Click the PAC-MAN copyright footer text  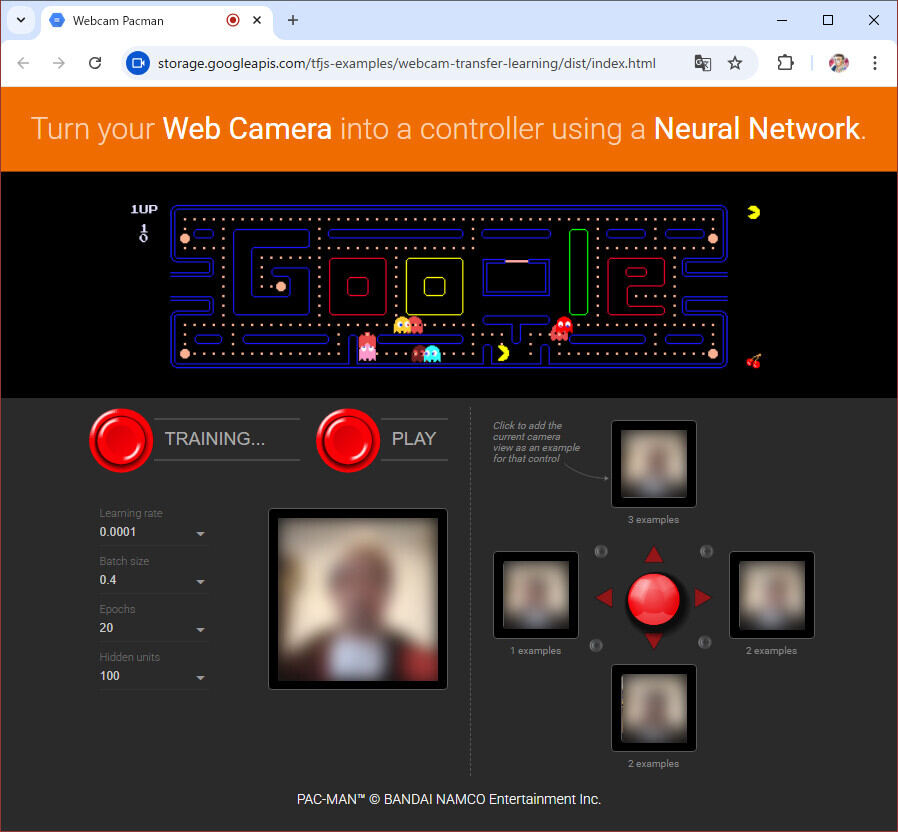(448, 799)
